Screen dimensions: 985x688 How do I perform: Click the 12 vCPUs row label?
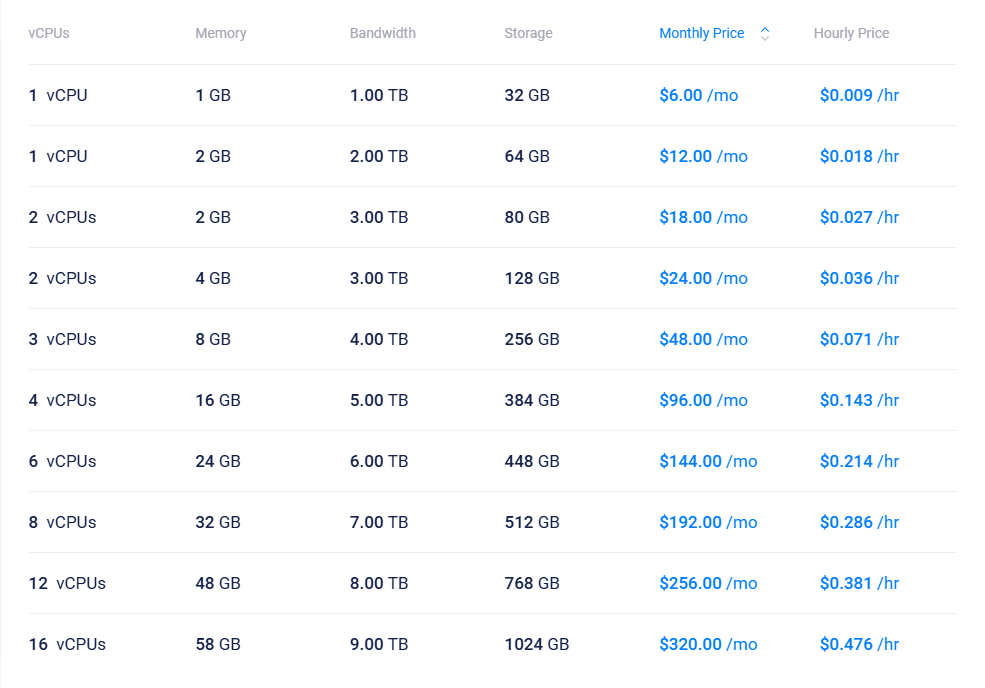tap(67, 584)
